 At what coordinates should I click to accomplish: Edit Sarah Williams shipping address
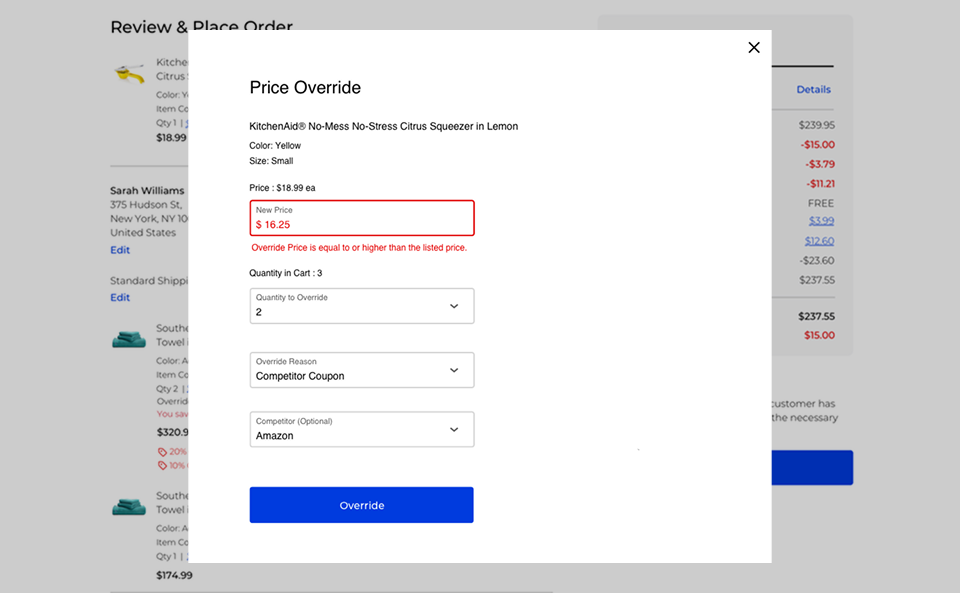(x=120, y=249)
